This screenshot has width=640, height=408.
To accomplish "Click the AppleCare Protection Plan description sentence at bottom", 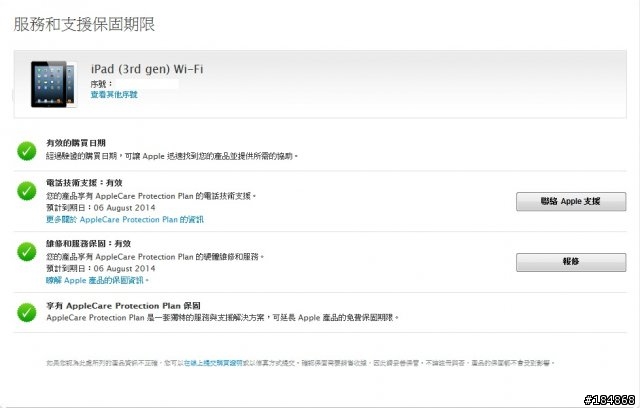I will 222,317.
